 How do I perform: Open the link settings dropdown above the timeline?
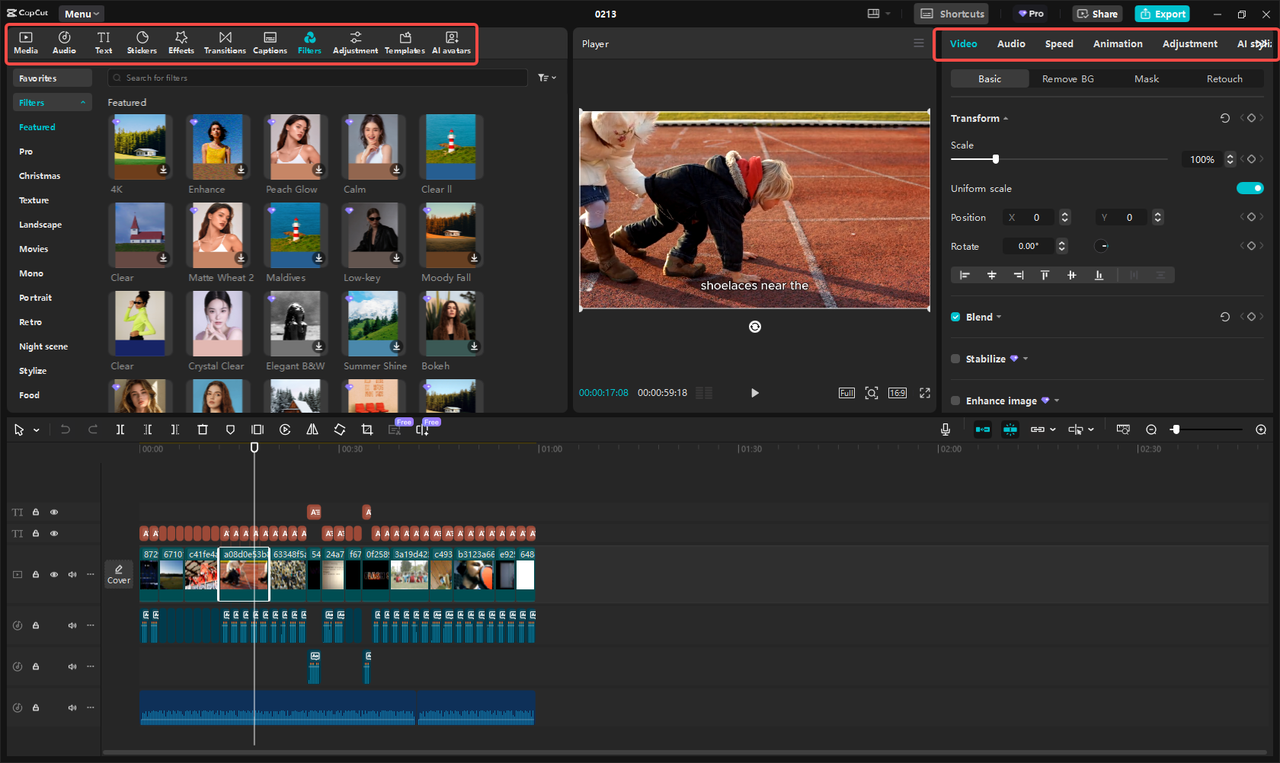[x=1052, y=429]
